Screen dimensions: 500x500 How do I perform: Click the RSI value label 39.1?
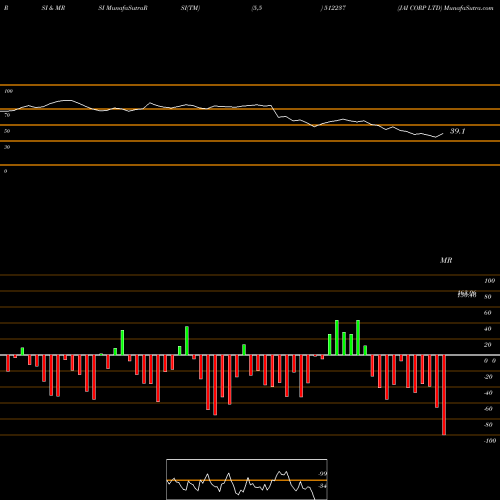coord(457,131)
